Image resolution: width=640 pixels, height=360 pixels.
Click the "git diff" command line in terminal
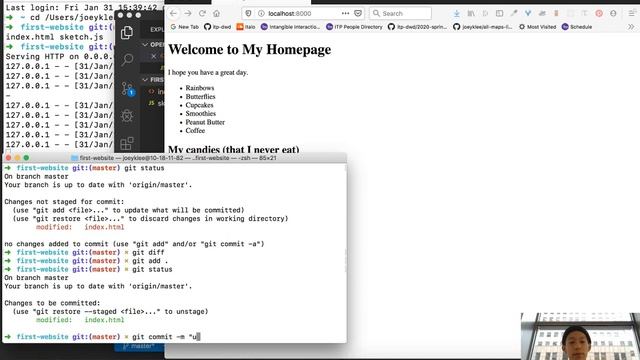tap(84, 253)
